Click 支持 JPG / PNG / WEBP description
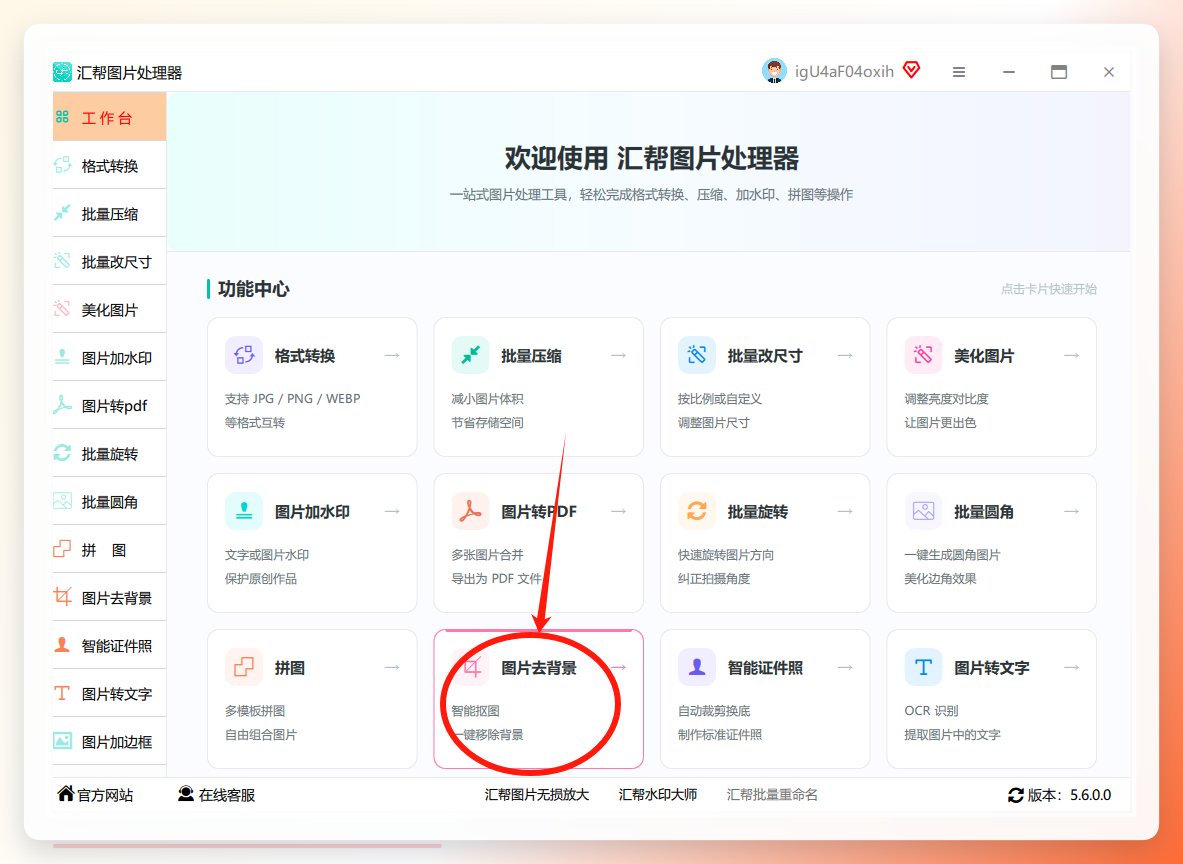Viewport: 1183px width, 864px height. 293,398
